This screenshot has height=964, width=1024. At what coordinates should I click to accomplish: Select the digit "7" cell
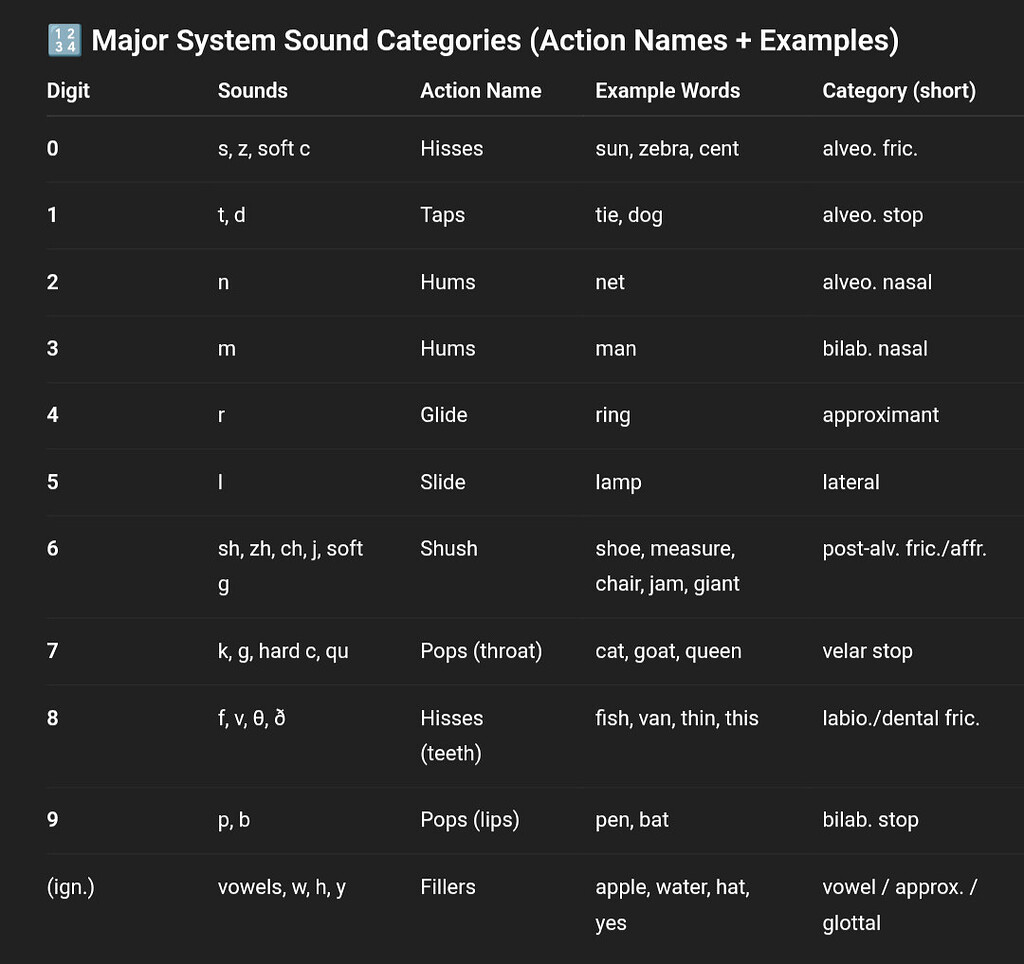(52, 651)
